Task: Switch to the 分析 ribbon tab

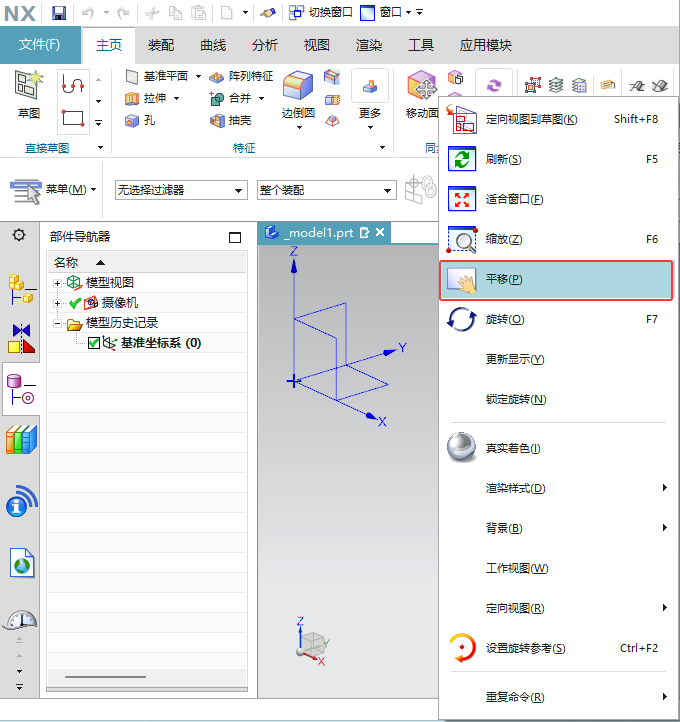Action: point(265,45)
